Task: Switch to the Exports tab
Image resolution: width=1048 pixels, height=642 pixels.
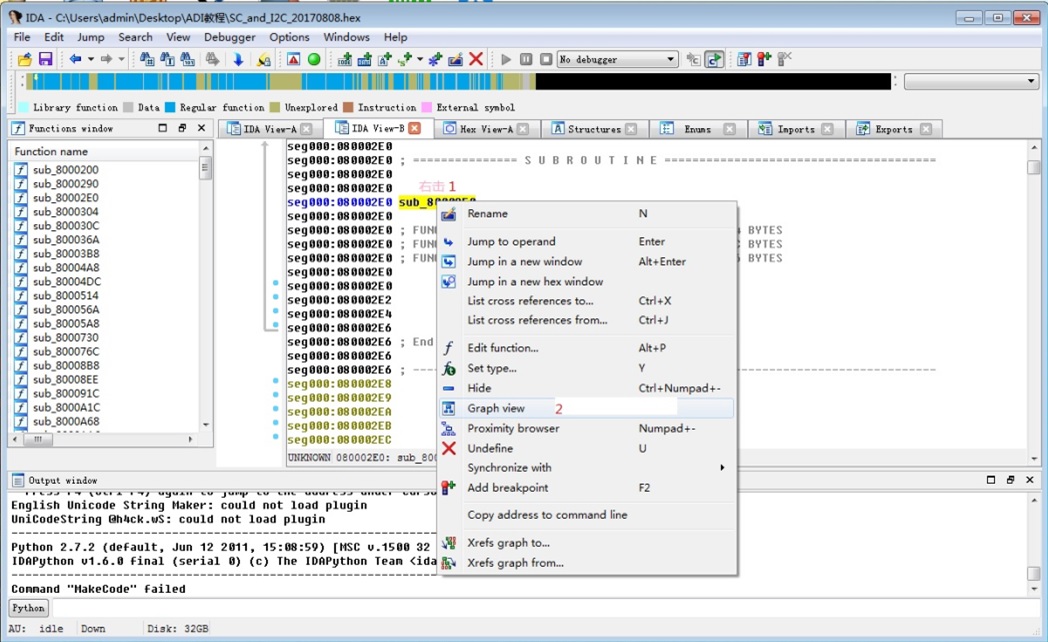Action: coord(894,129)
